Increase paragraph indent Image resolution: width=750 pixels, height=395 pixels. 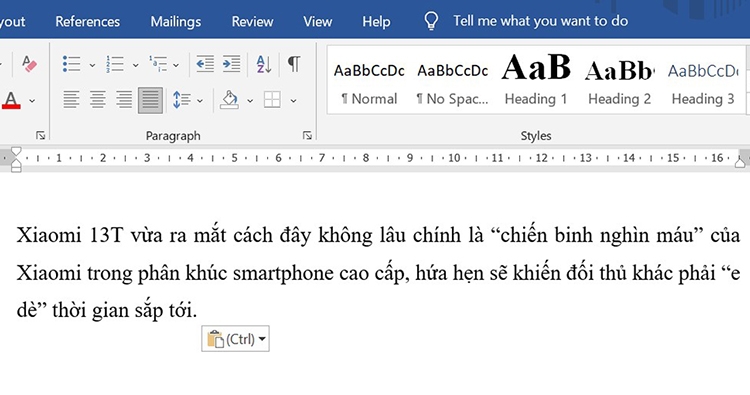(x=232, y=64)
